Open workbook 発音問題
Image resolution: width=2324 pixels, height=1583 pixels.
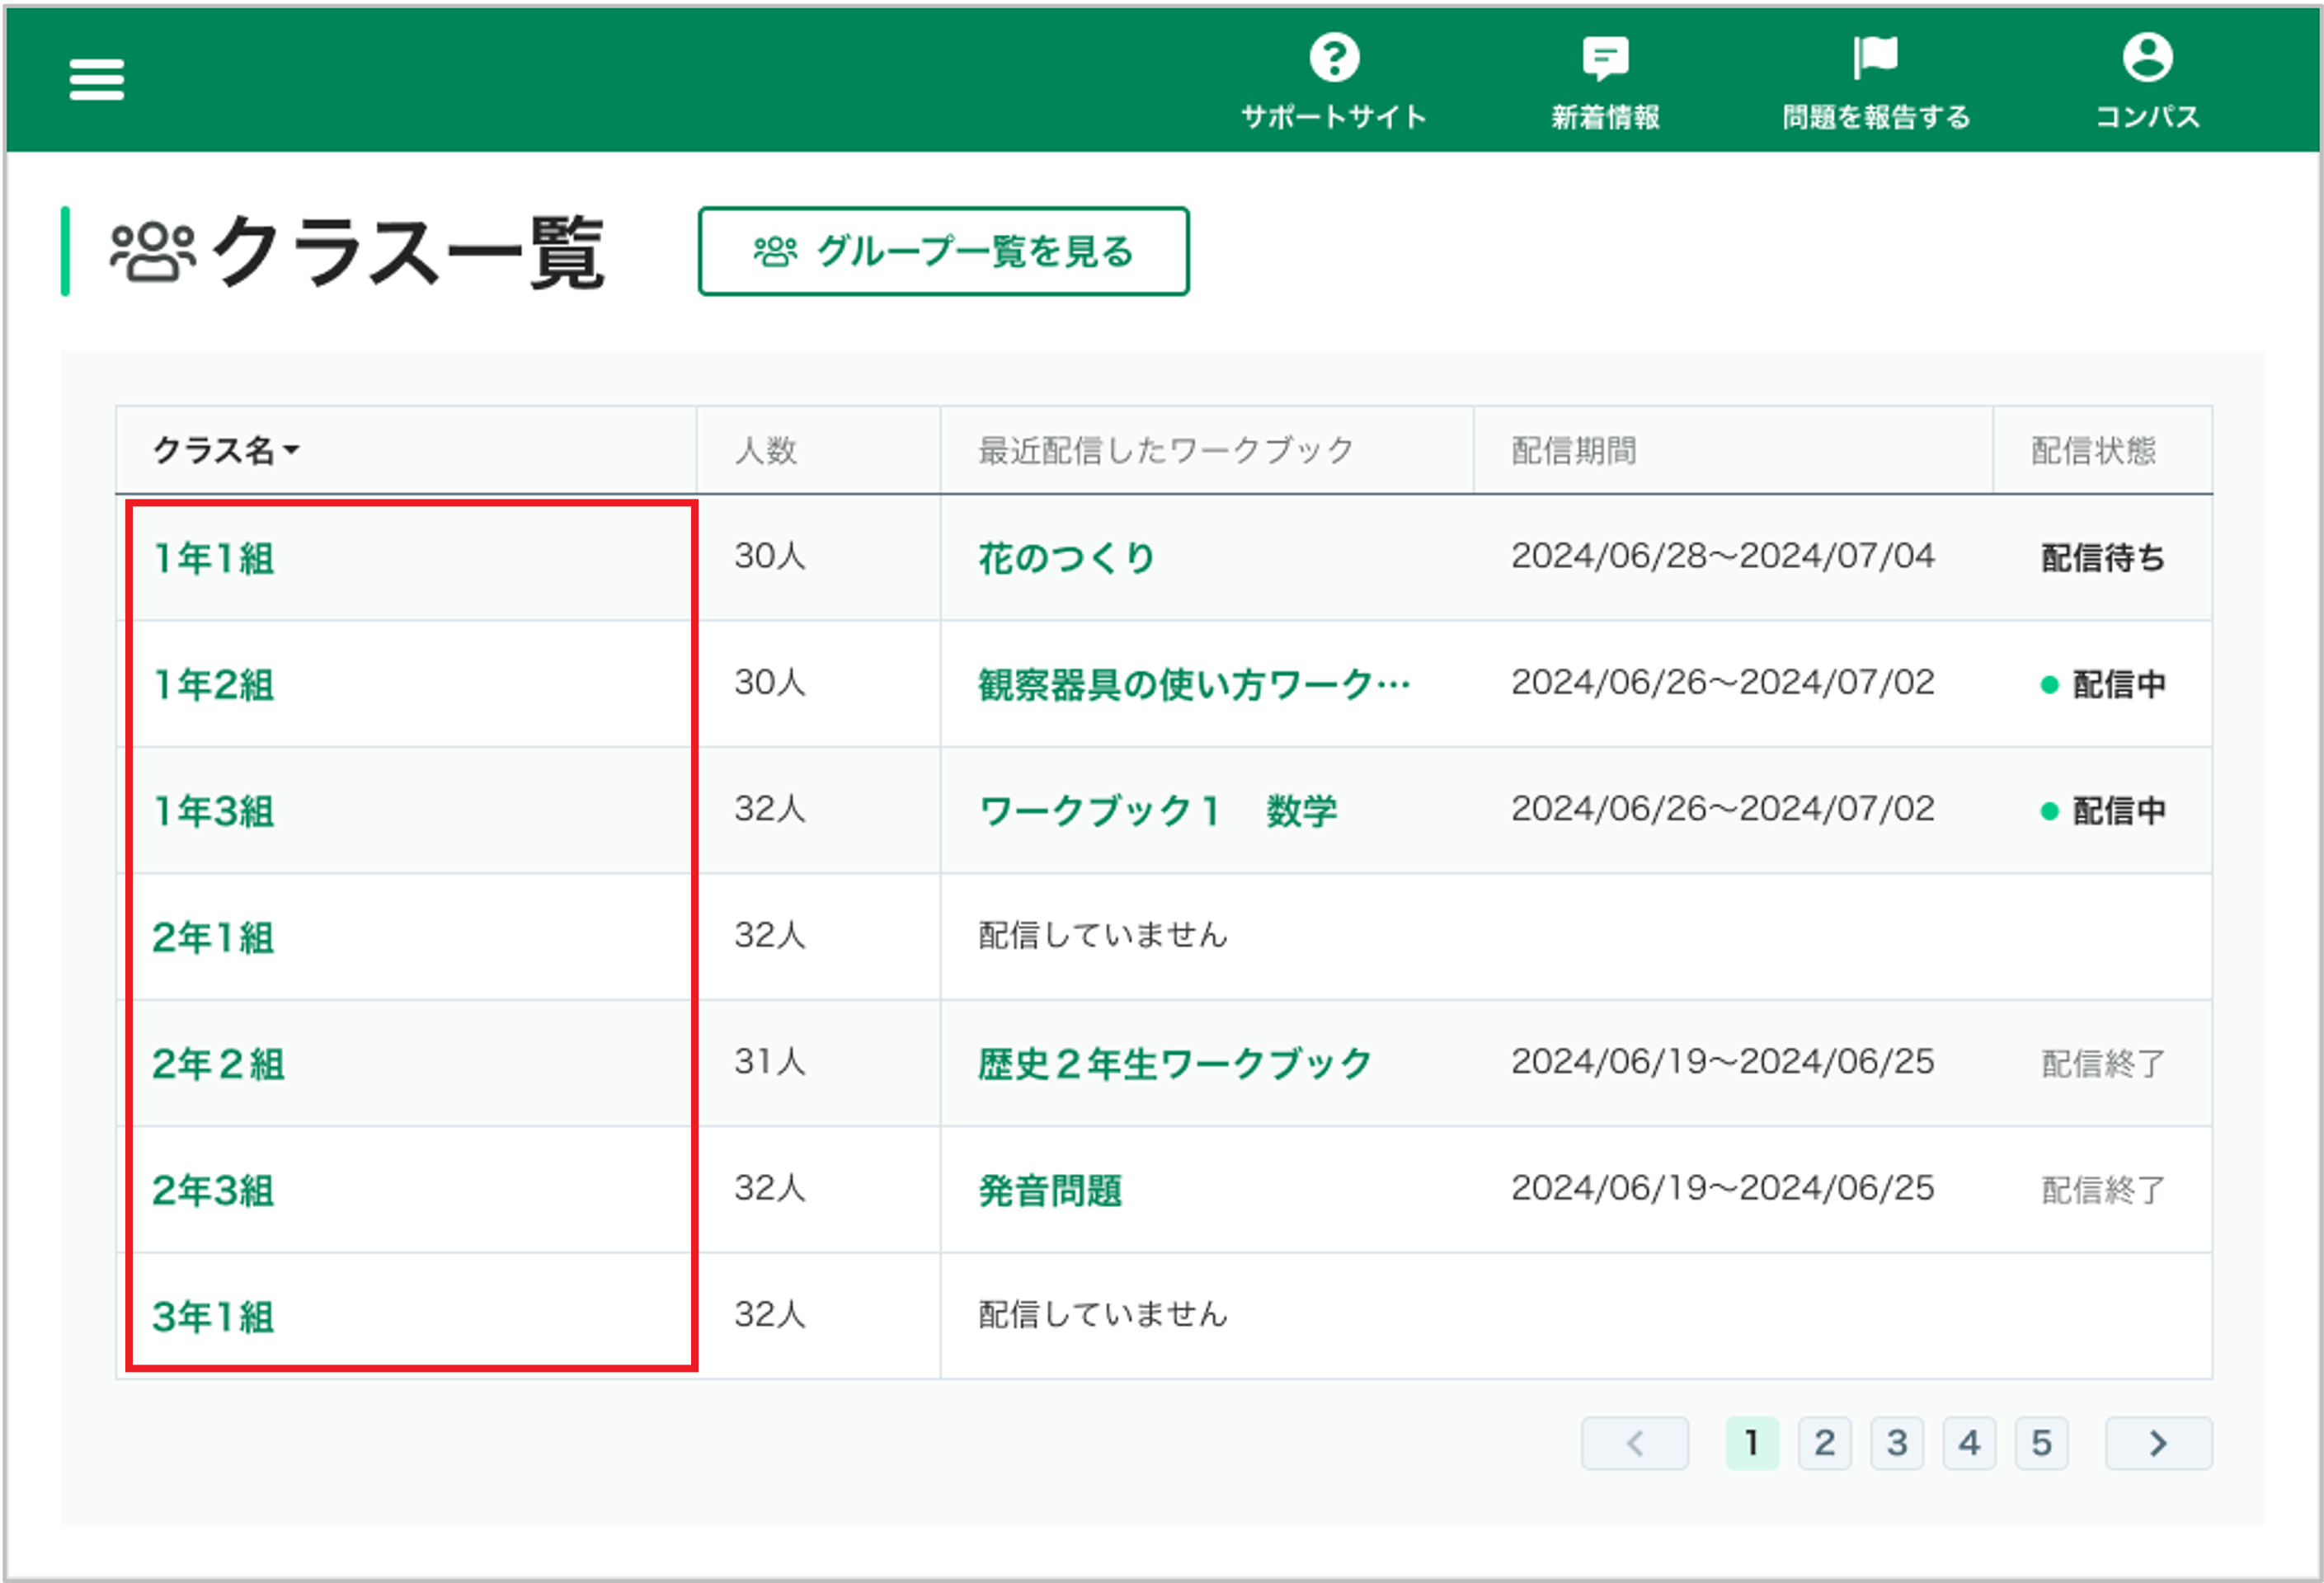(x=1050, y=1190)
